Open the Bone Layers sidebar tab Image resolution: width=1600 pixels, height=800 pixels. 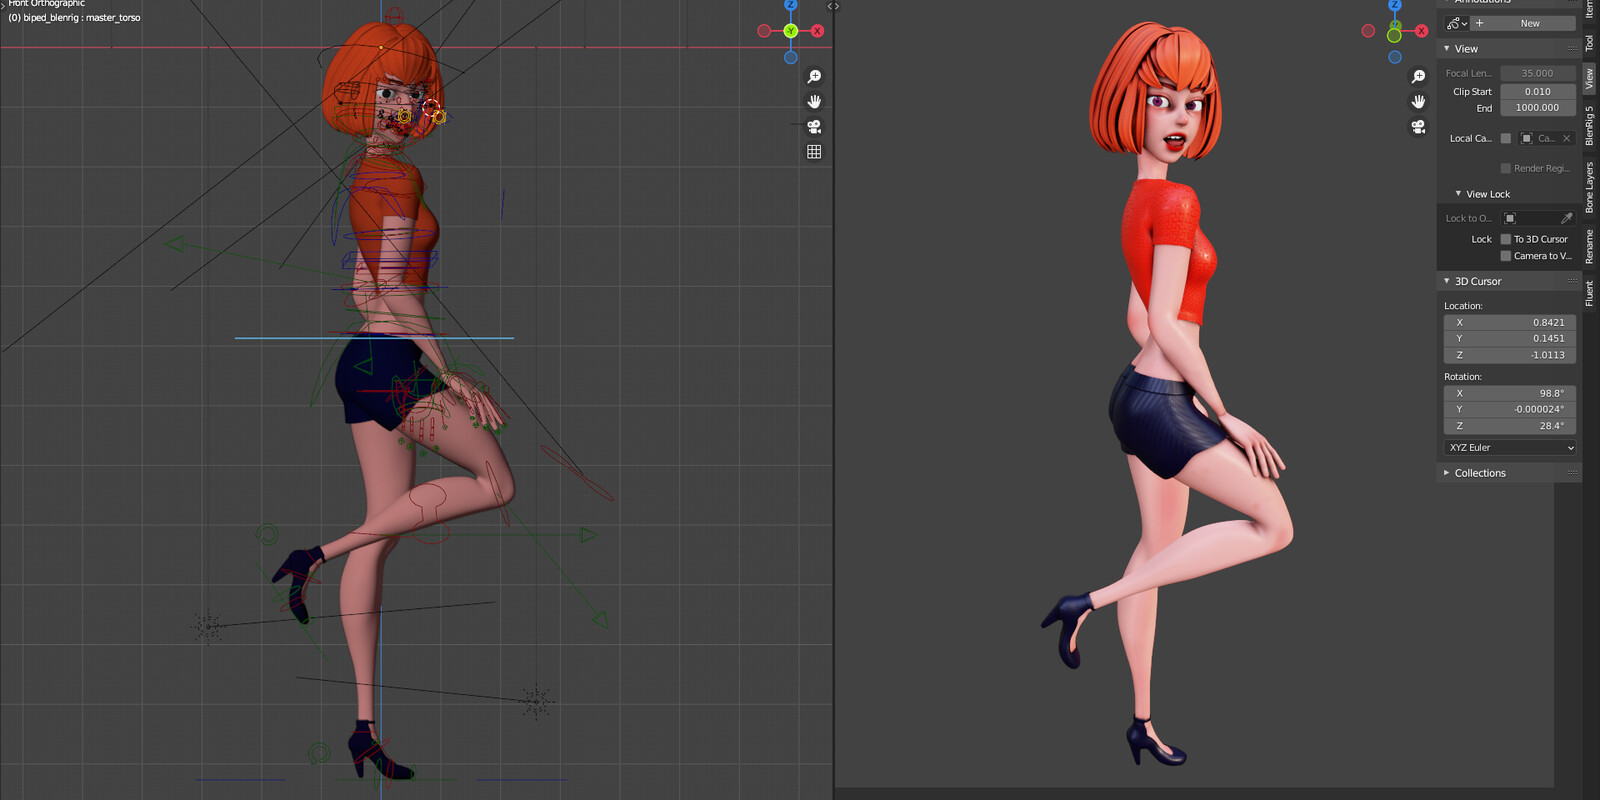pos(1589,187)
